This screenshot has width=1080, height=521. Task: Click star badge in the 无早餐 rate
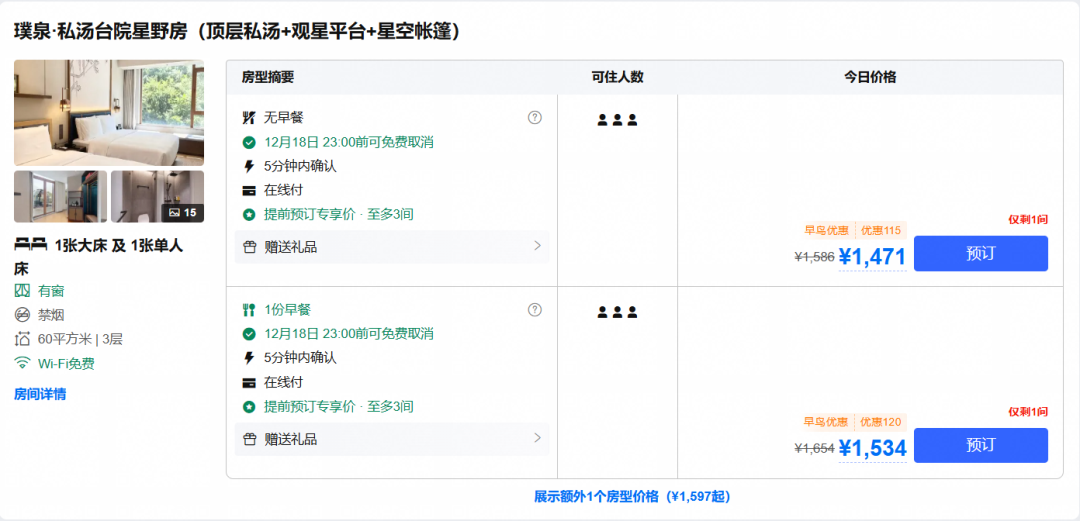[249, 214]
